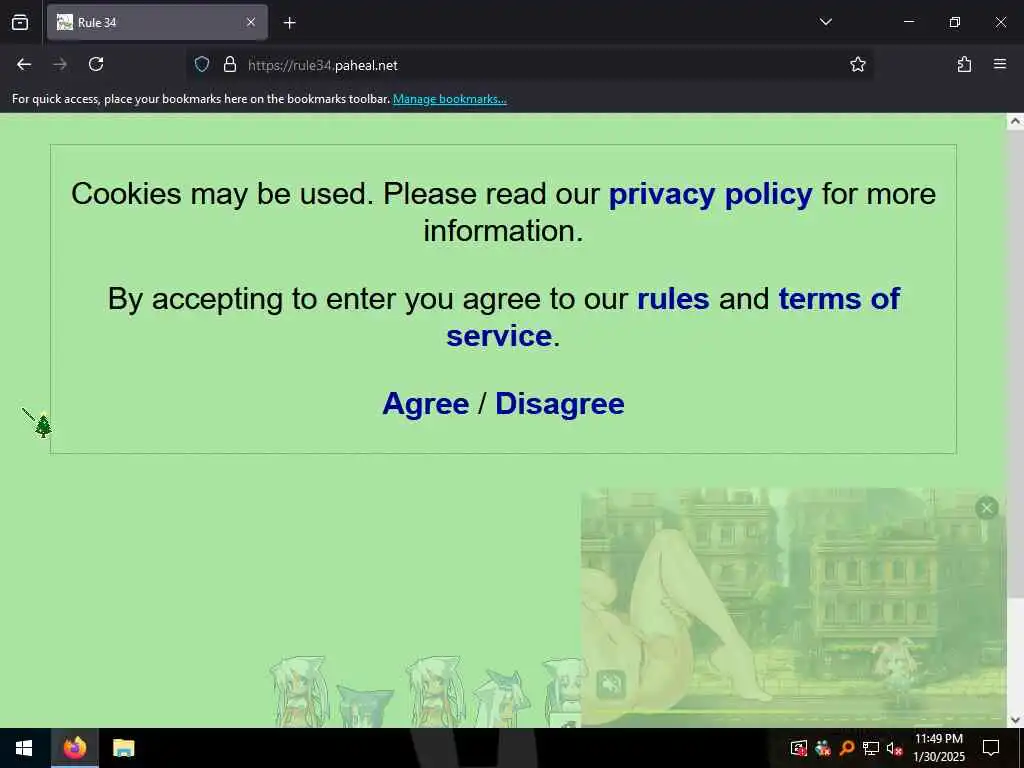Screen dimensions: 1024x768
Task: Click the page scrollbar down arrow
Action: pos(1015,720)
